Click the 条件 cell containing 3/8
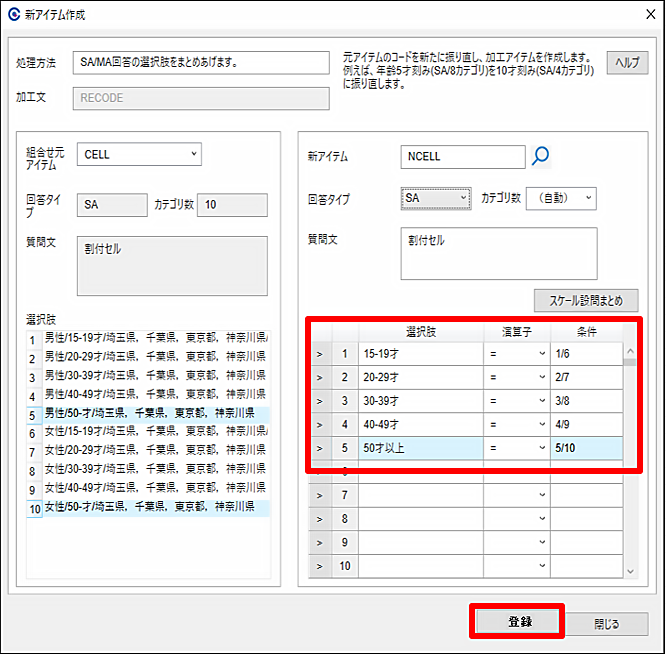 coord(585,400)
